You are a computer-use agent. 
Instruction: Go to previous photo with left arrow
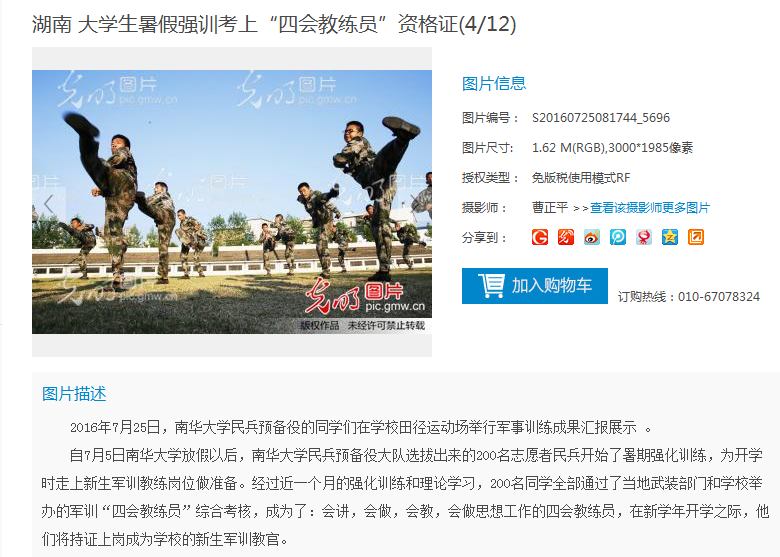49,203
